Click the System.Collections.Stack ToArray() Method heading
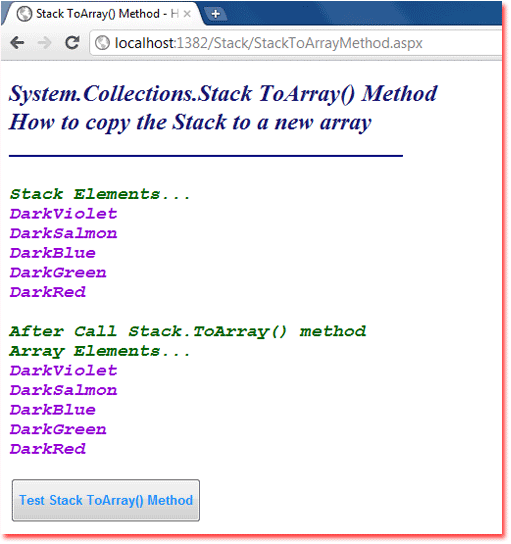 (223, 94)
